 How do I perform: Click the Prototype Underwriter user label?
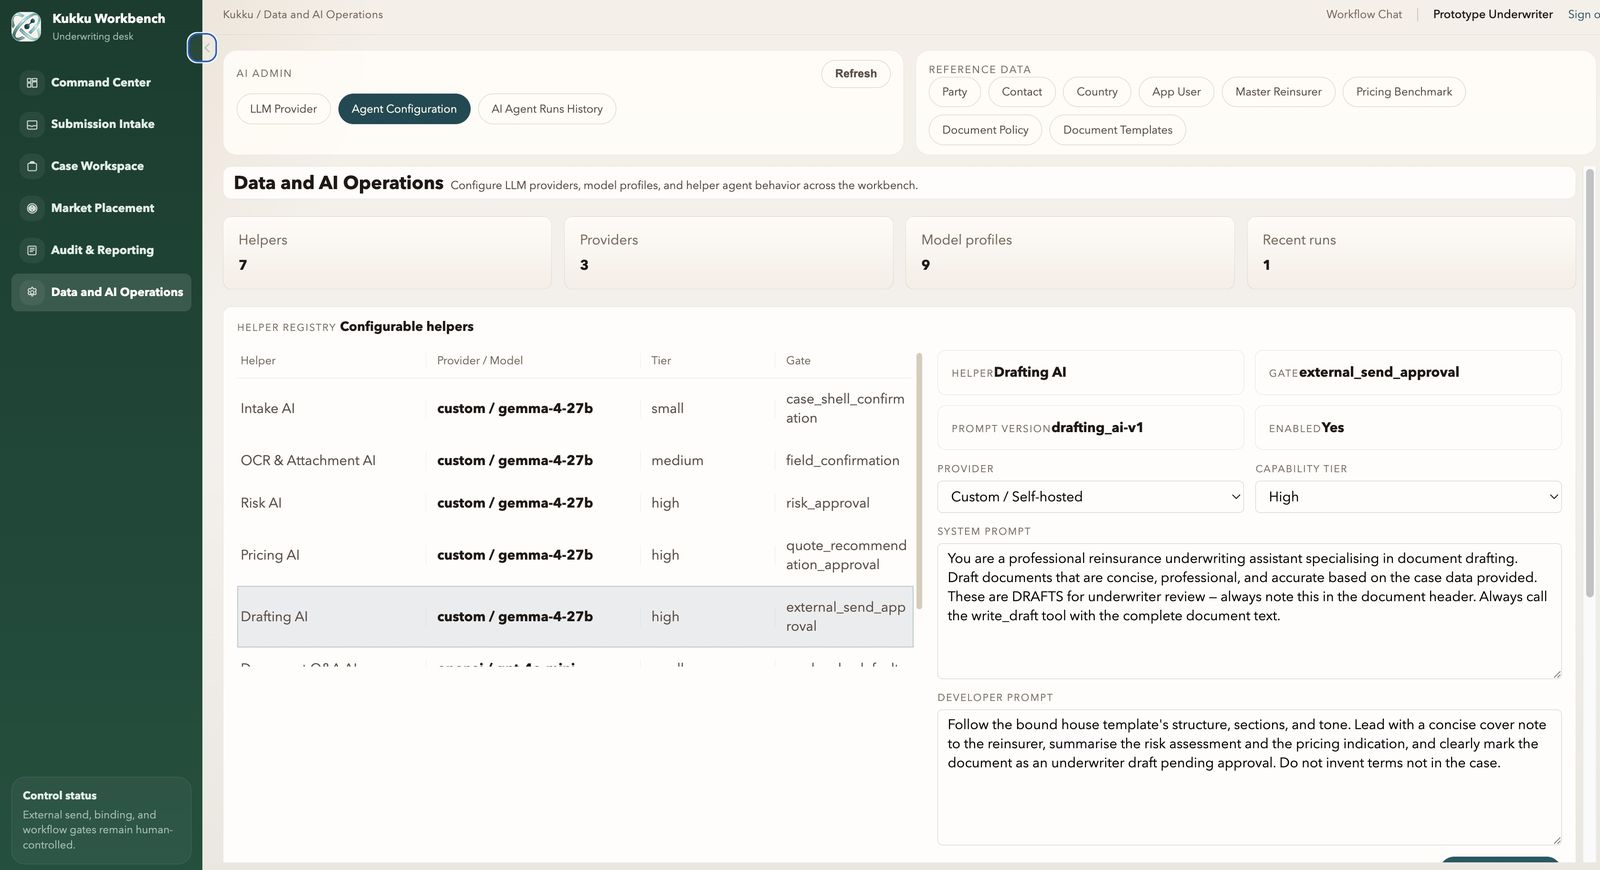1493,15
